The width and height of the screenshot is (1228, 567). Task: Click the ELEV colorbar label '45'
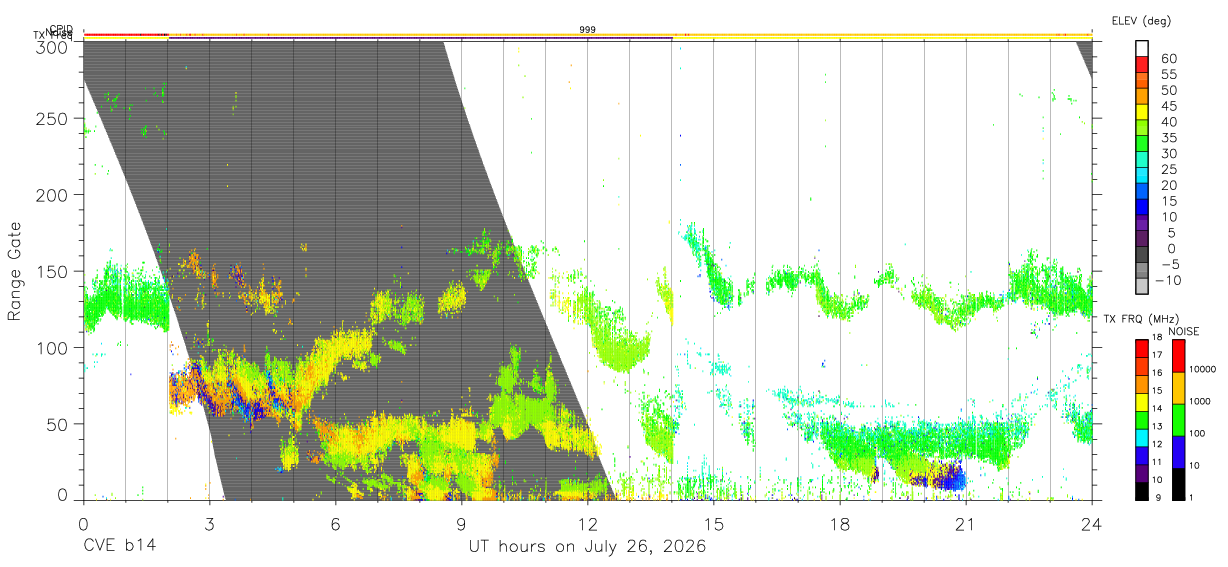pos(1168,106)
